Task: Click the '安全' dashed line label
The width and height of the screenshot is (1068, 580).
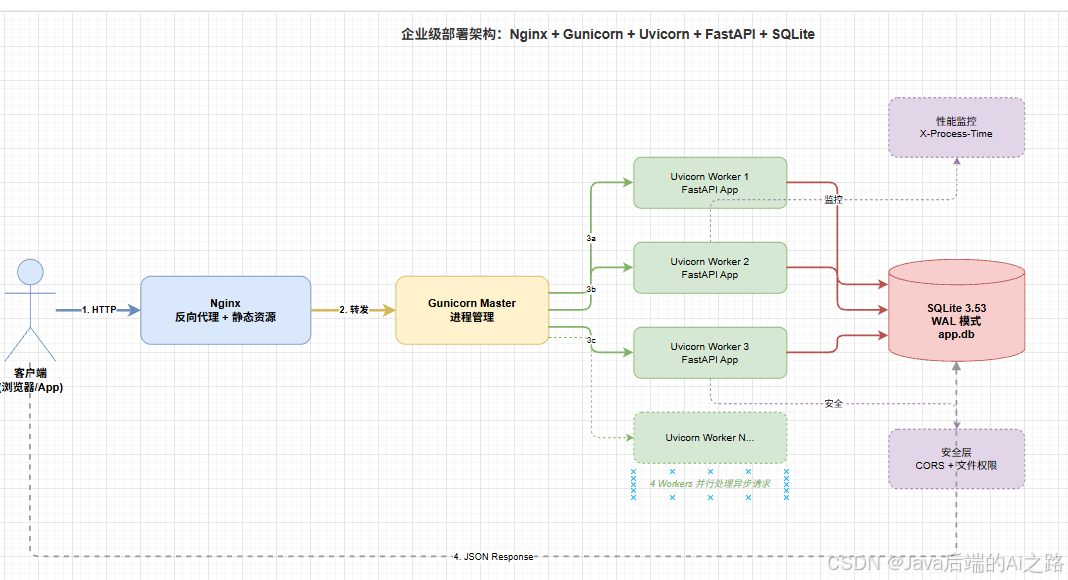Action: tap(834, 404)
